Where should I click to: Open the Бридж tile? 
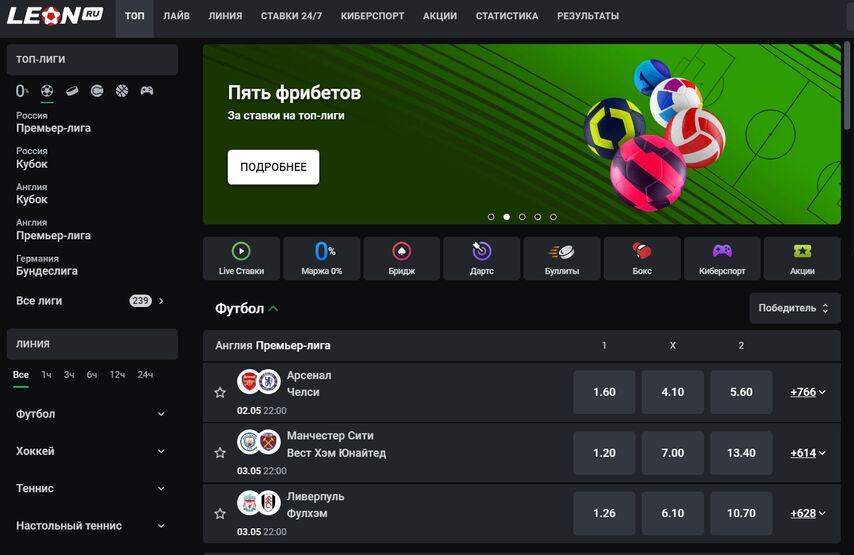[x=401, y=258]
